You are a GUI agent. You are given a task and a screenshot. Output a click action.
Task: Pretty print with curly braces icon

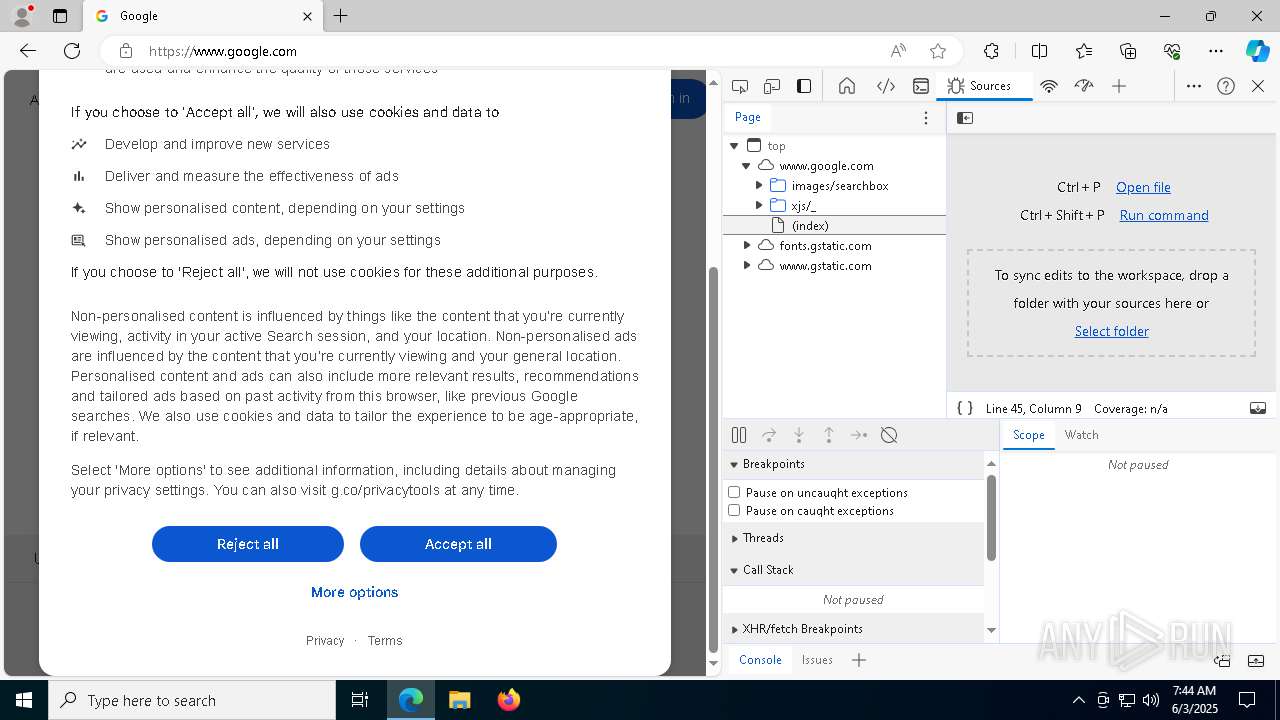(965, 408)
